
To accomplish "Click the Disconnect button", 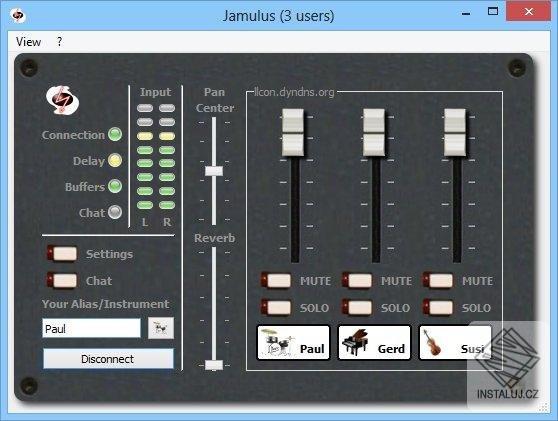I will (x=108, y=358).
